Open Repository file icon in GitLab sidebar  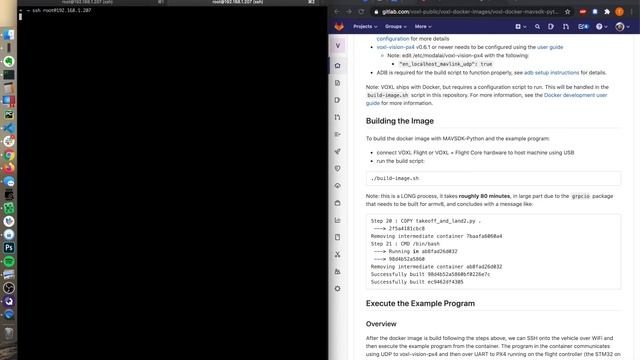pyautogui.click(x=338, y=83)
